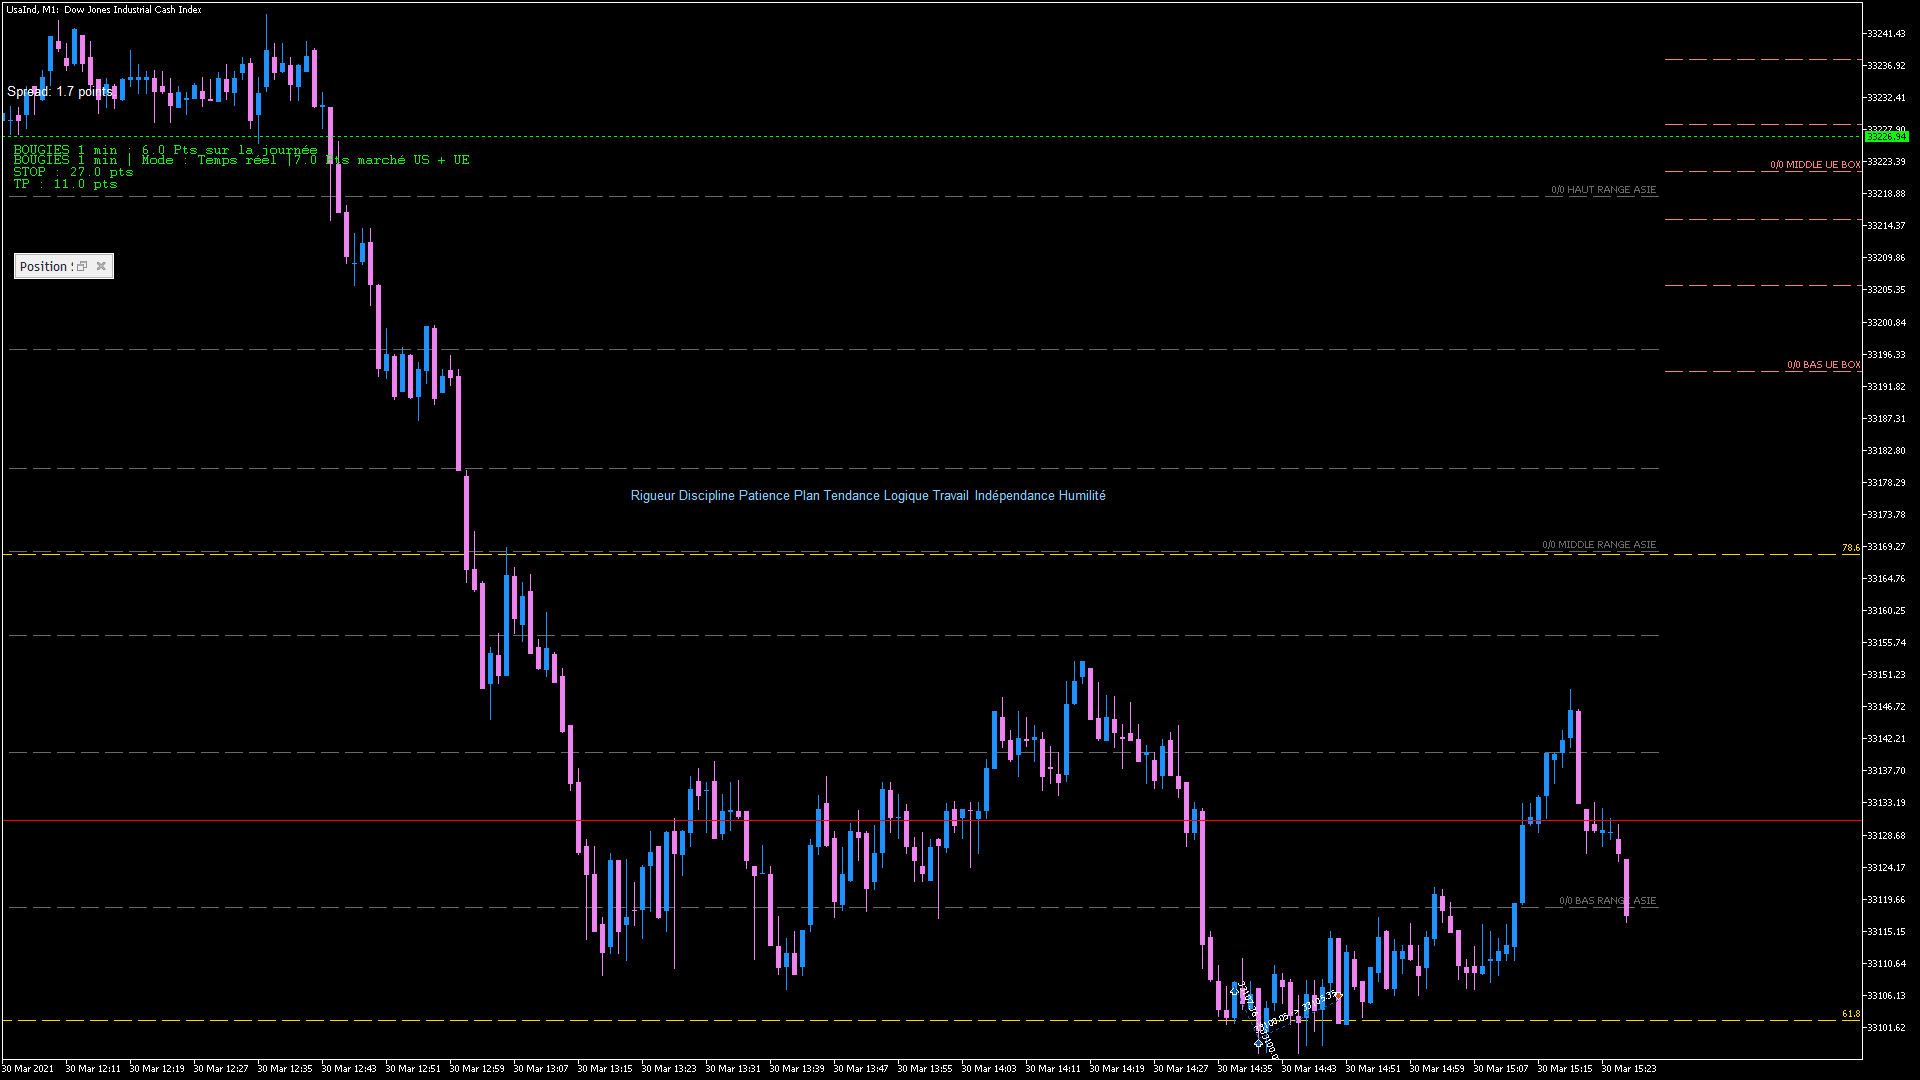Click the Position panel title
The image size is (1920, 1080).
pos(44,266)
